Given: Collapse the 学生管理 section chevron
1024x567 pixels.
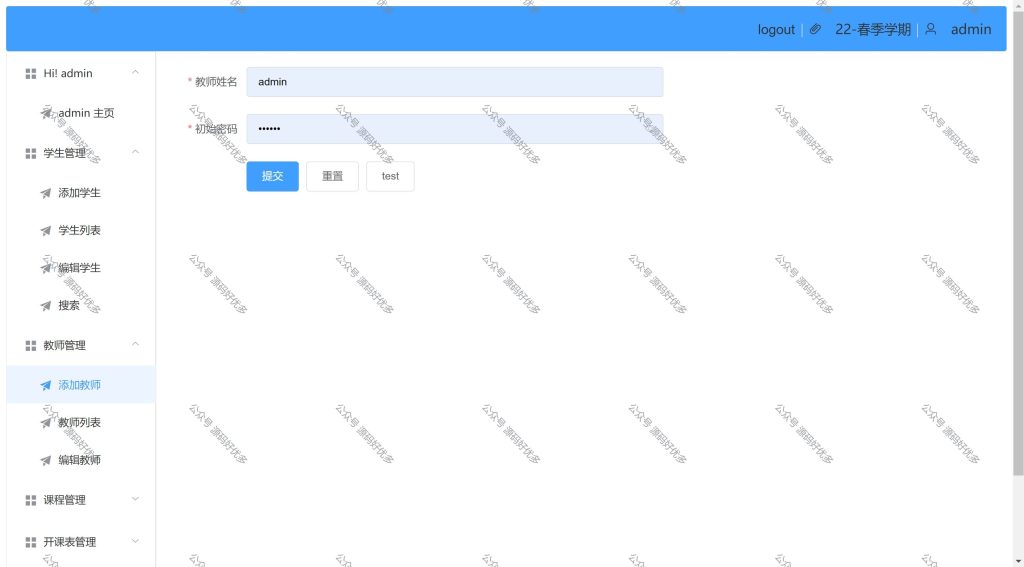Looking at the screenshot, I should (135, 152).
